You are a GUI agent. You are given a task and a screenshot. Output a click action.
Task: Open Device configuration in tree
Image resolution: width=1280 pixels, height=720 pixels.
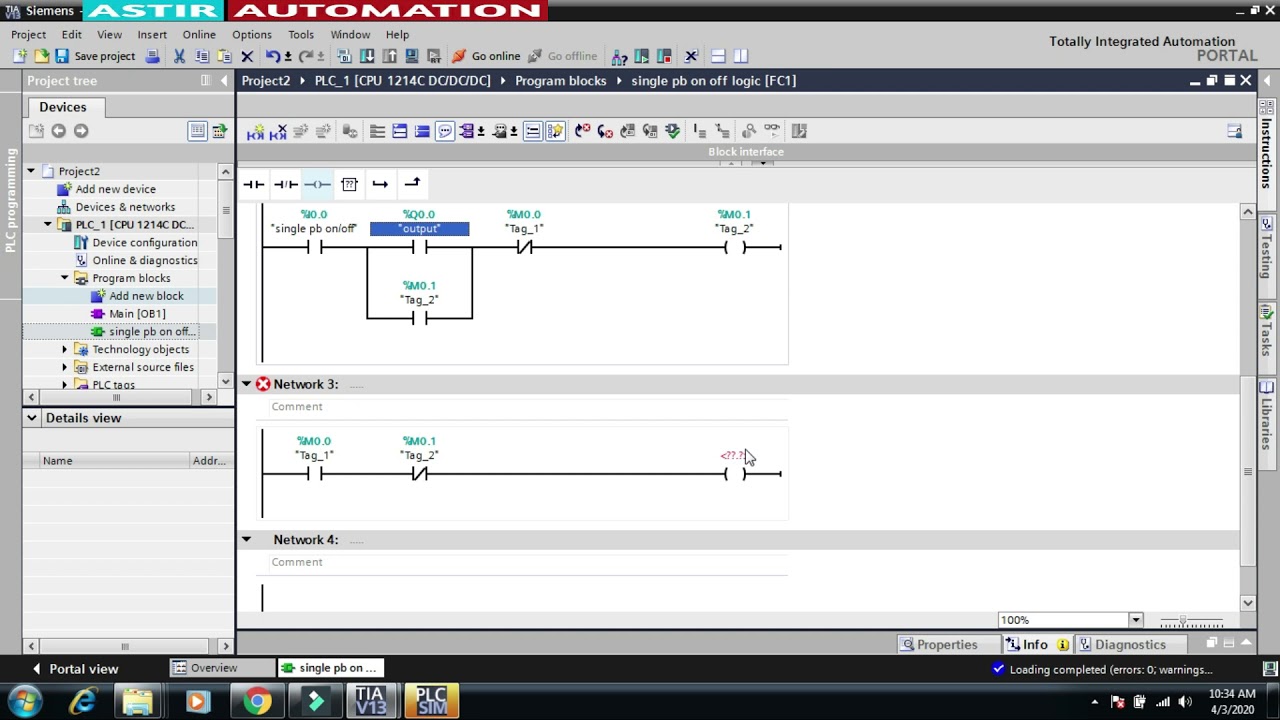145,243
